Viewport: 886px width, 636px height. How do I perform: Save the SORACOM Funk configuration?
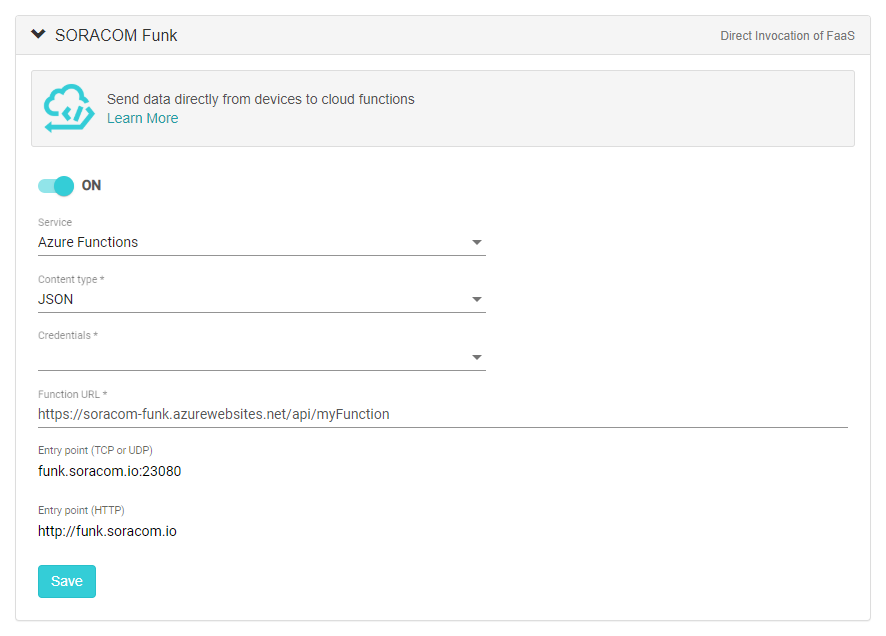pos(66,581)
